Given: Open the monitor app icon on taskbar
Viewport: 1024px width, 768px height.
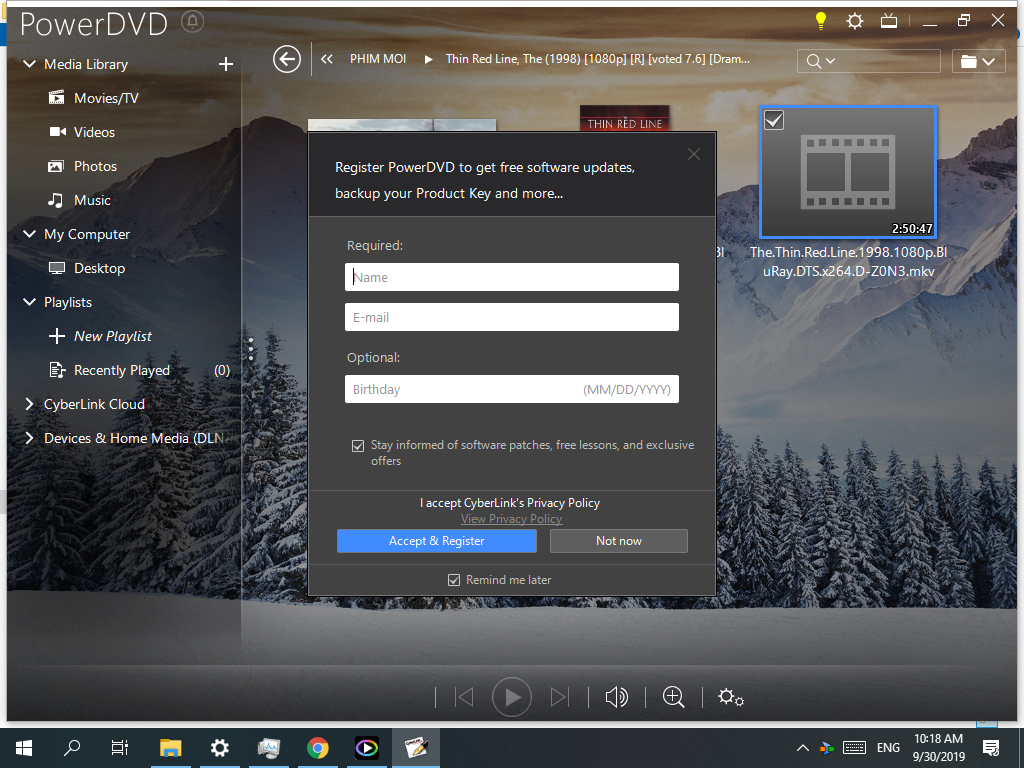Looking at the screenshot, I should tap(269, 747).
